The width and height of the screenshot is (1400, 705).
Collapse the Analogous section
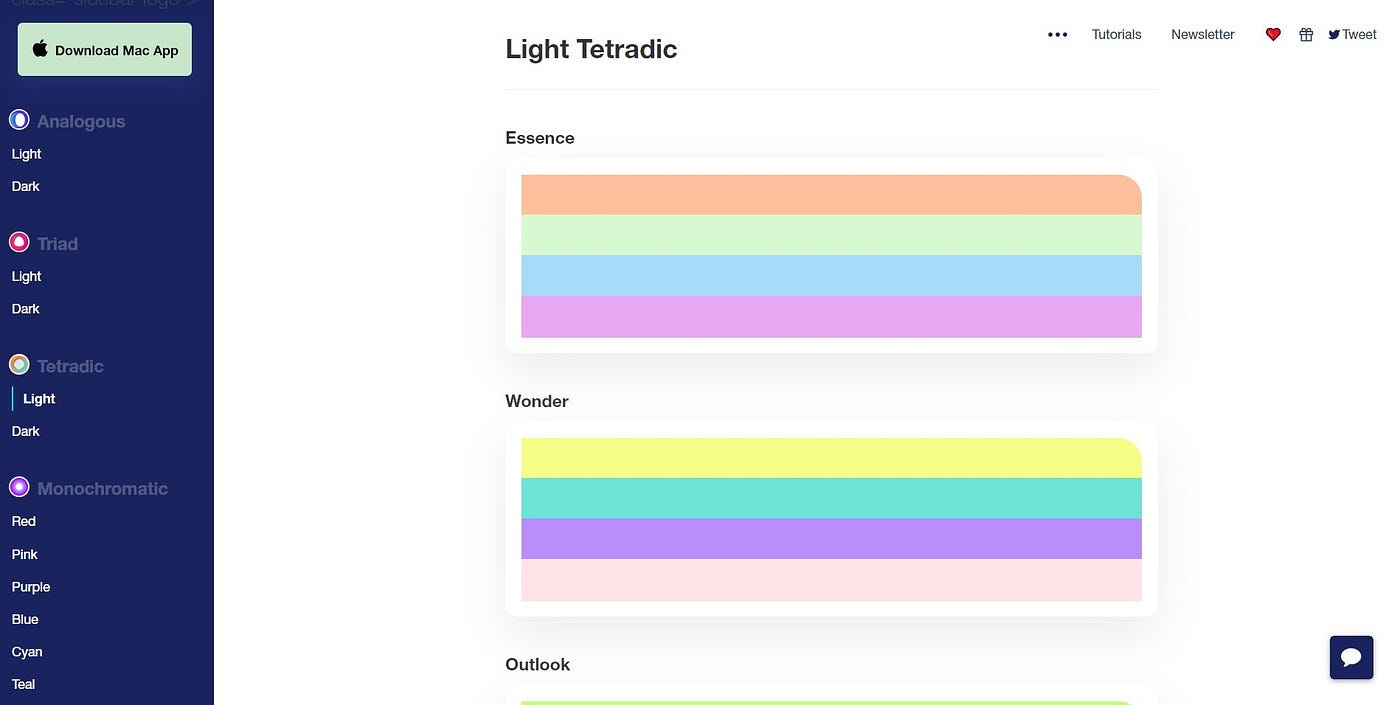pos(81,121)
